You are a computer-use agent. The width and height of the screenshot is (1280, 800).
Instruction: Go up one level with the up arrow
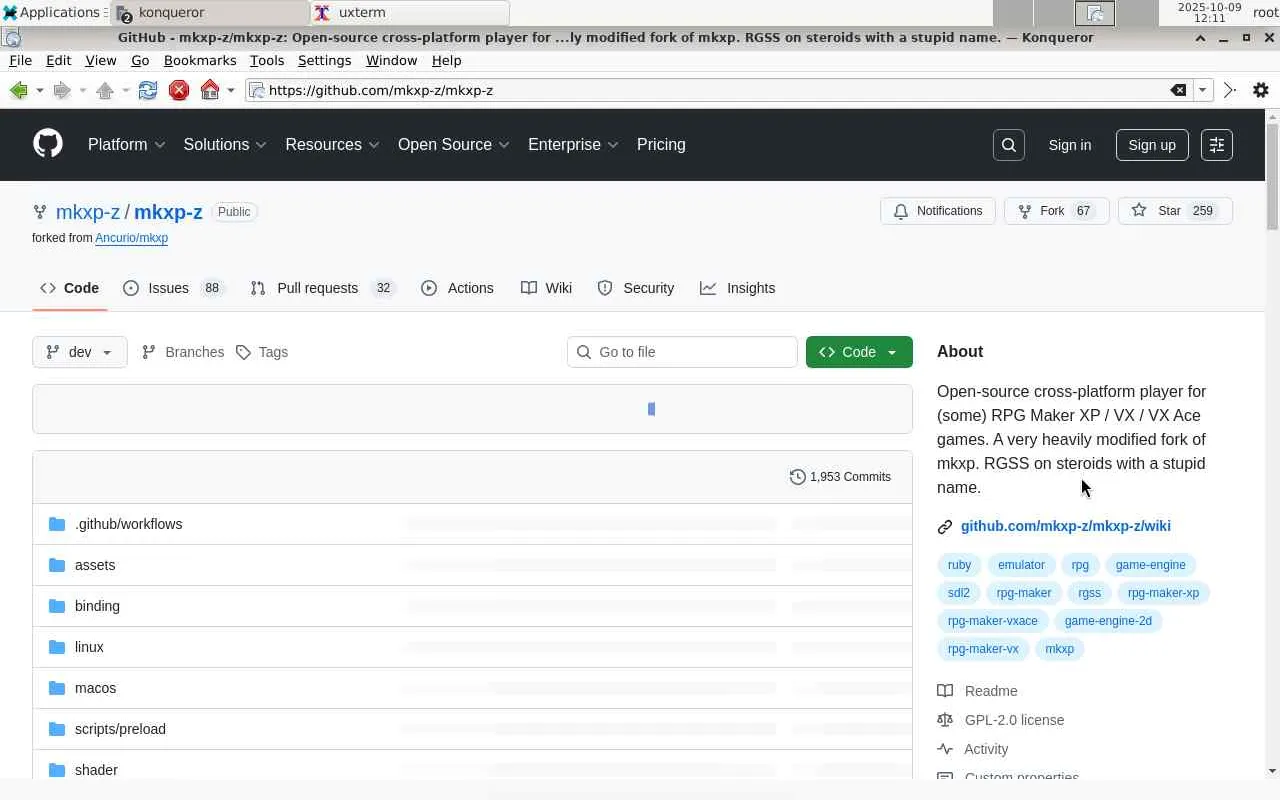105,90
